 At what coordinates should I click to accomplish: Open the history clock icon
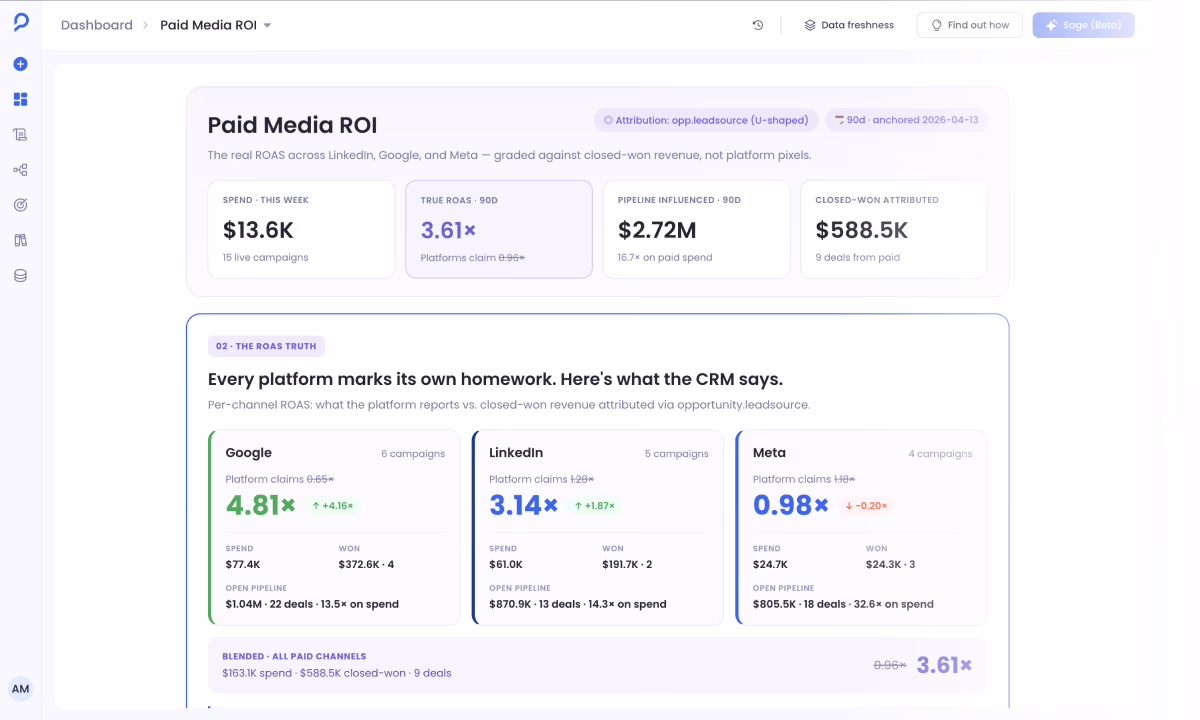[x=758, y=25]
